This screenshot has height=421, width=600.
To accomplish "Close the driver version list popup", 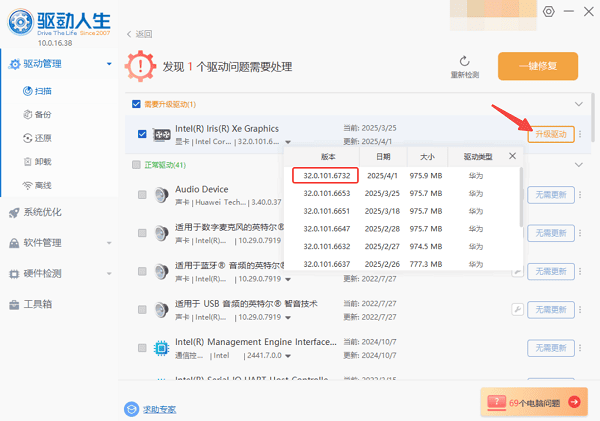I will 512,156.
